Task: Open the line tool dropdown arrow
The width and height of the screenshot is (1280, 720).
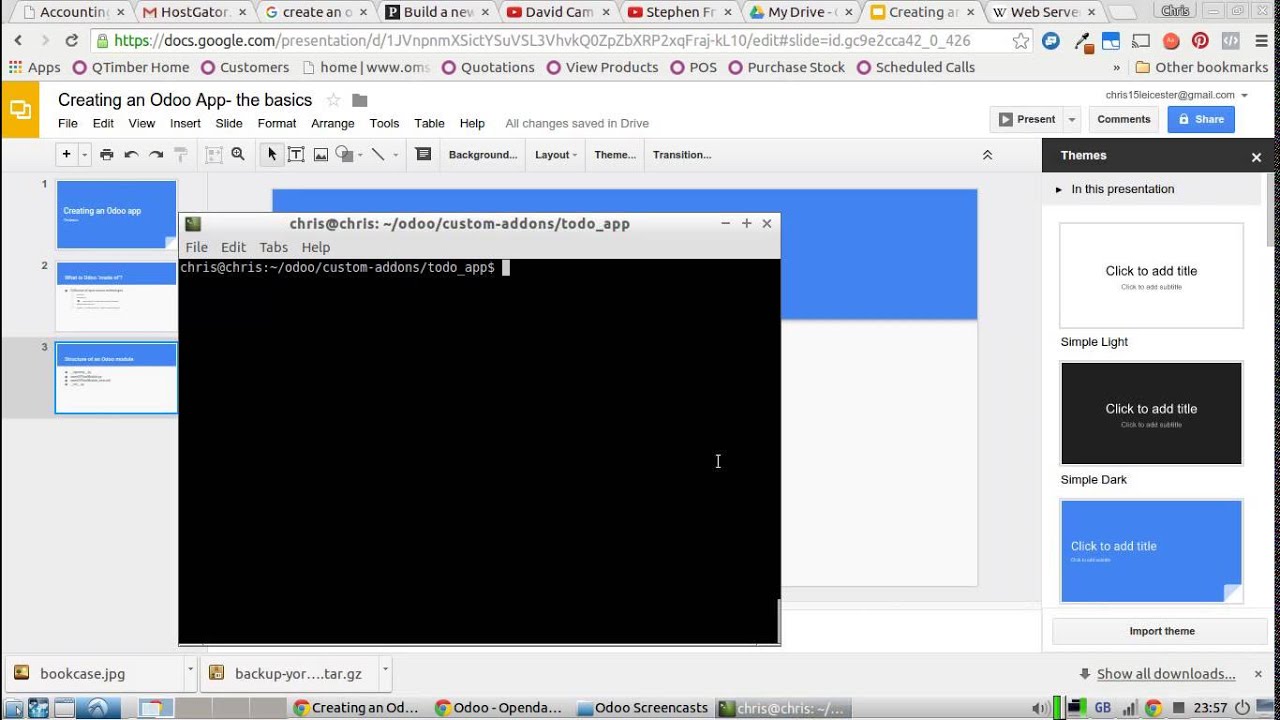Action: coord(396,155)
